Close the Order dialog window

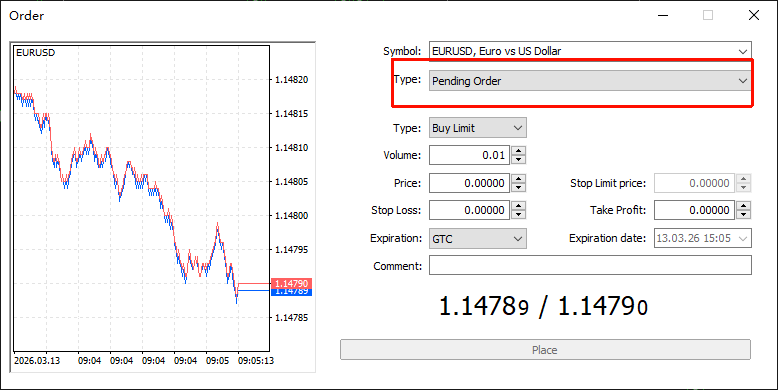[x=754, y=15]
